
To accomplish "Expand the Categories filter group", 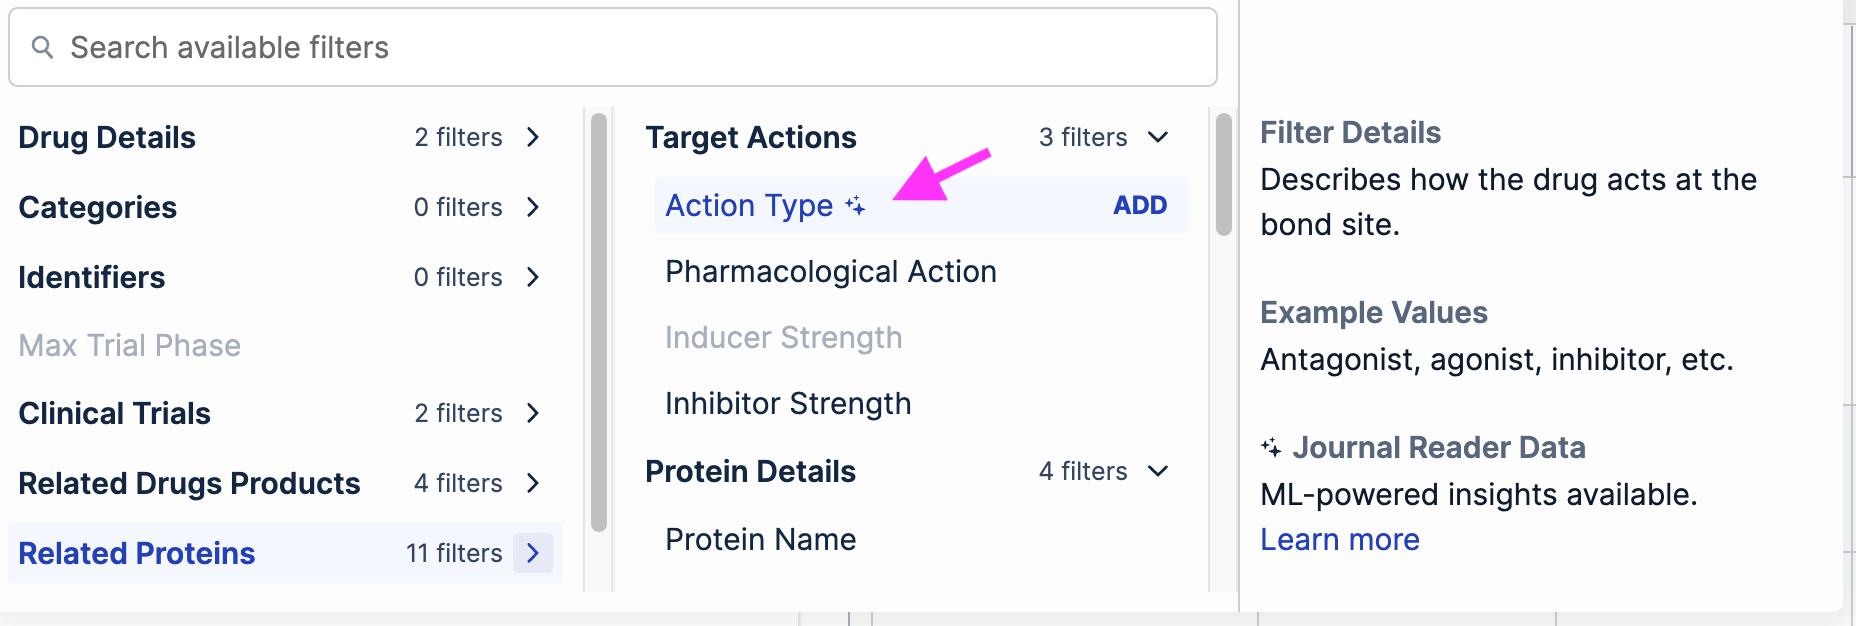I will (533, 207).
